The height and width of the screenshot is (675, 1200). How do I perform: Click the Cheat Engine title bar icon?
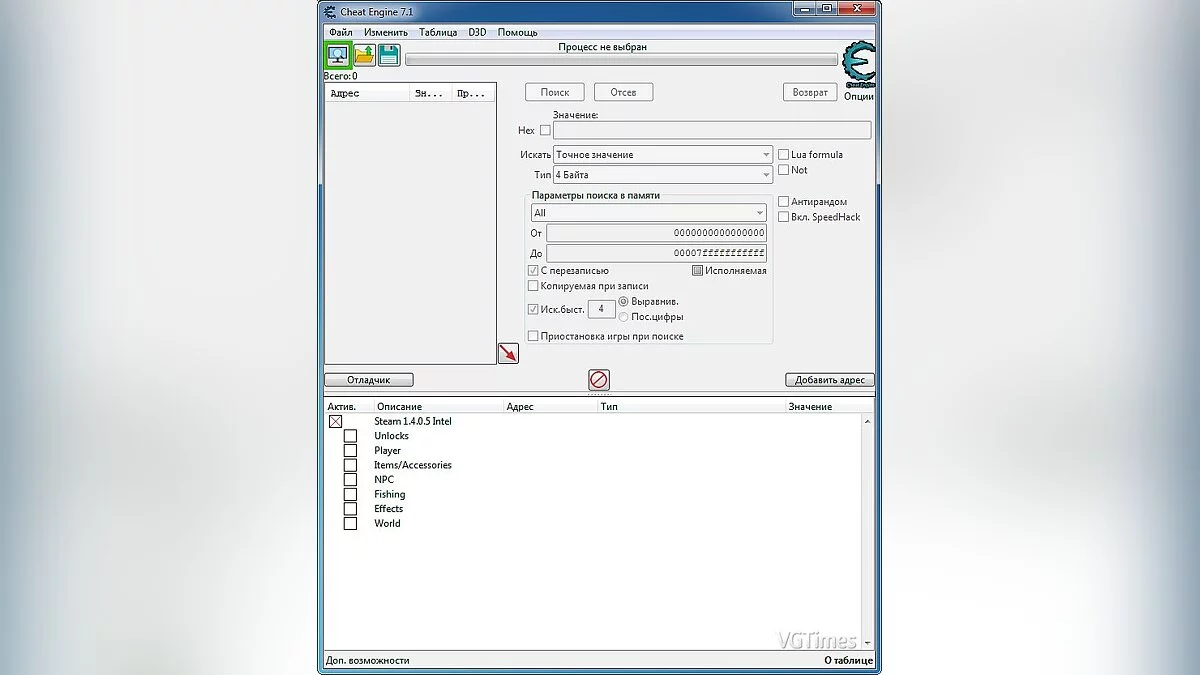coord(329,11)
